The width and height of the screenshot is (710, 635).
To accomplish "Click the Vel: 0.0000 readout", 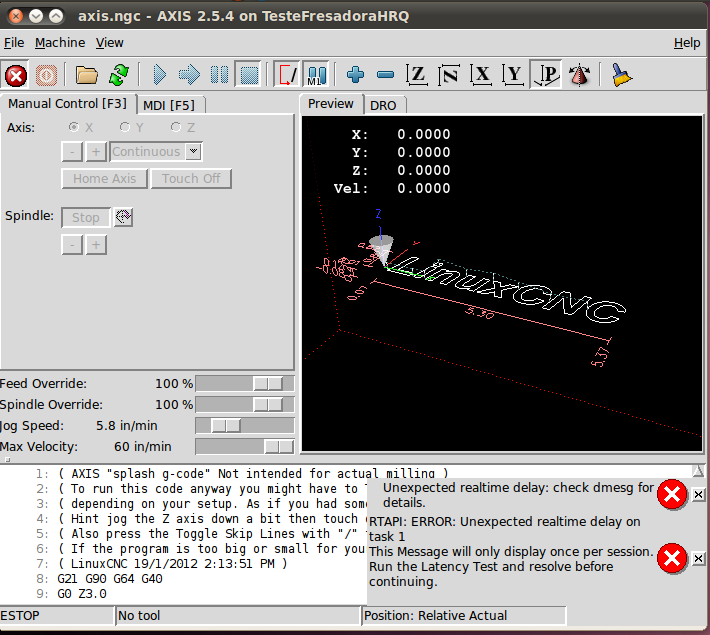I will [x=392, y=188].
